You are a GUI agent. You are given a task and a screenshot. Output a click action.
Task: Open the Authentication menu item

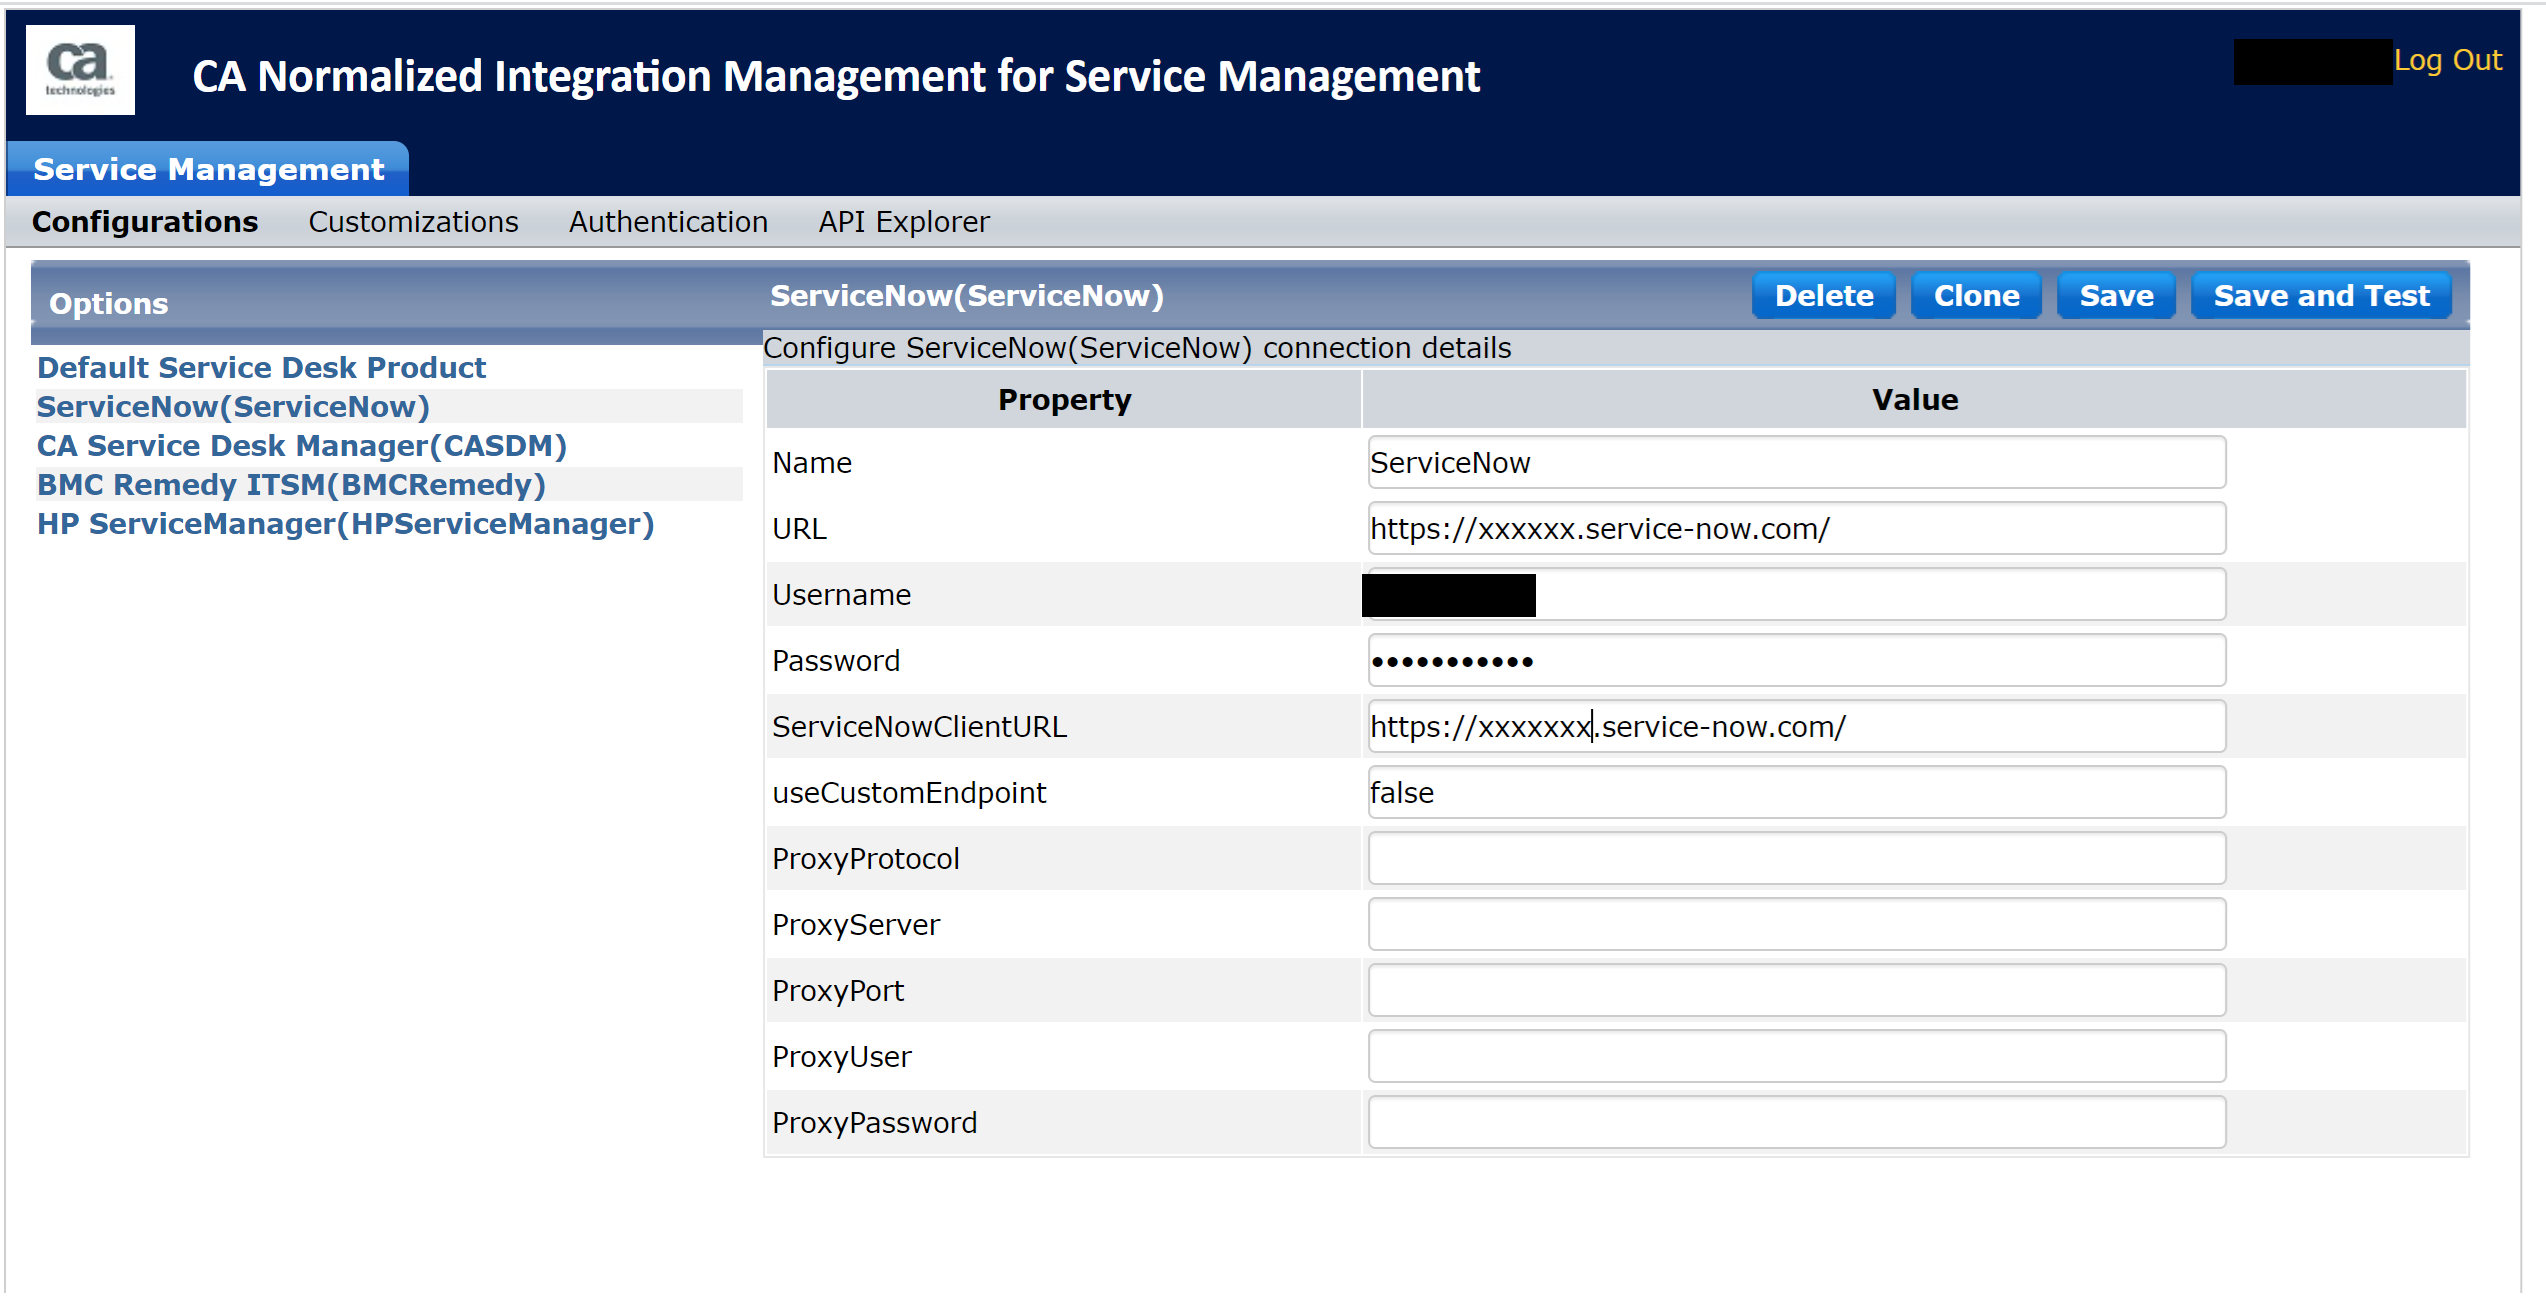point(668,222)
